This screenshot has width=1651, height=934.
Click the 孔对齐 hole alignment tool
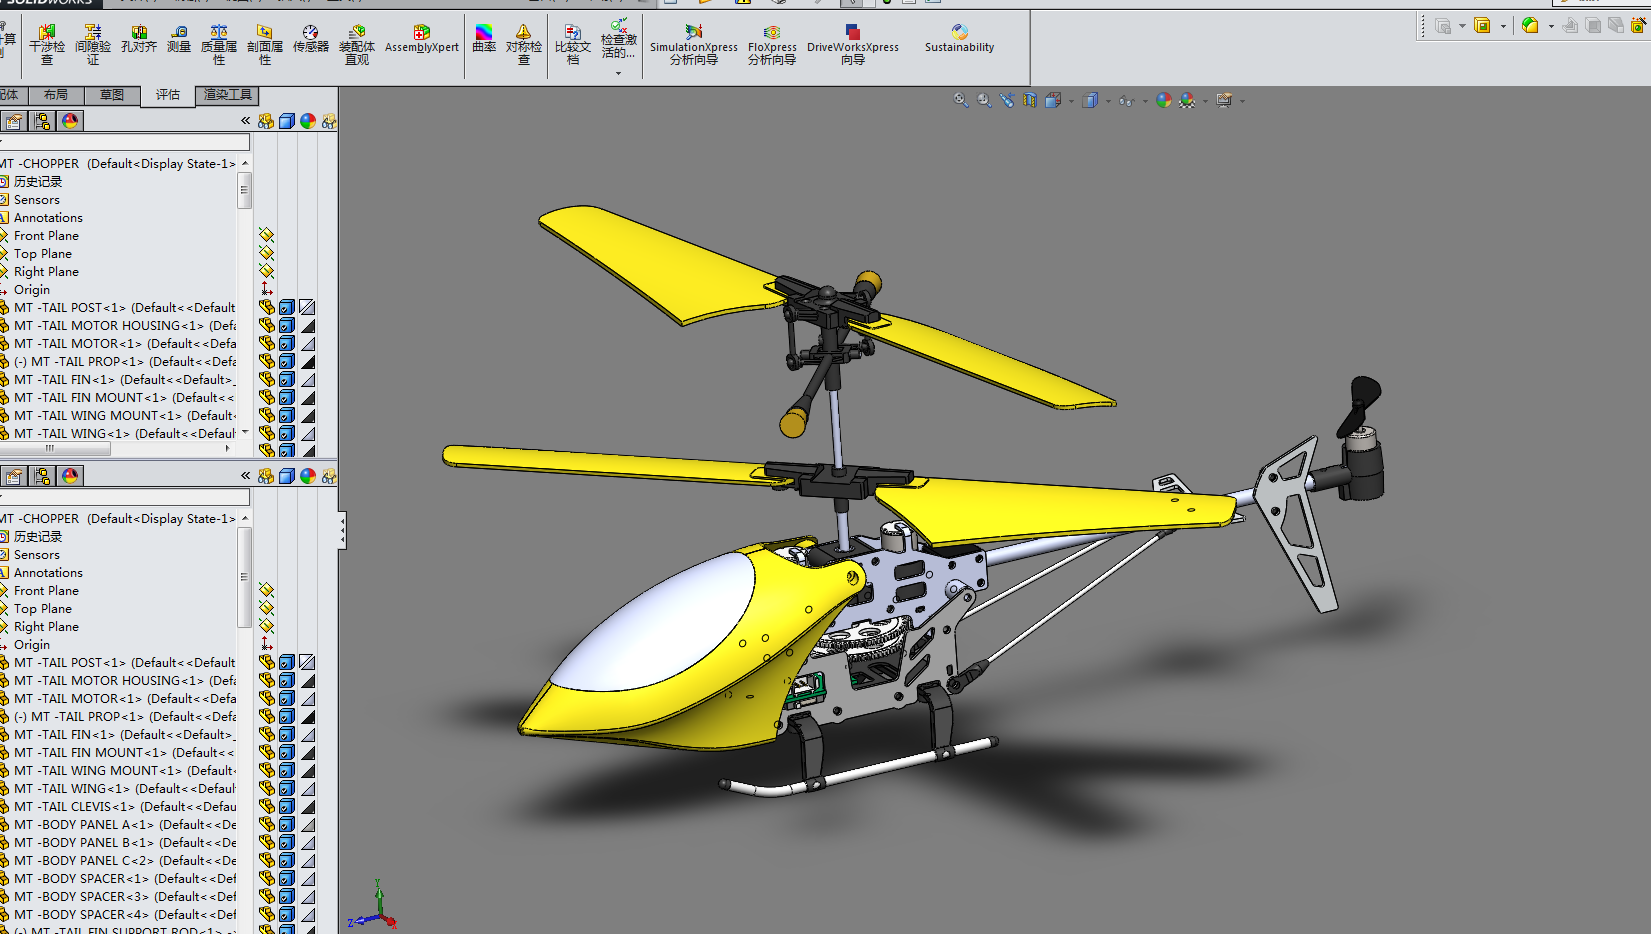[139, 39]
